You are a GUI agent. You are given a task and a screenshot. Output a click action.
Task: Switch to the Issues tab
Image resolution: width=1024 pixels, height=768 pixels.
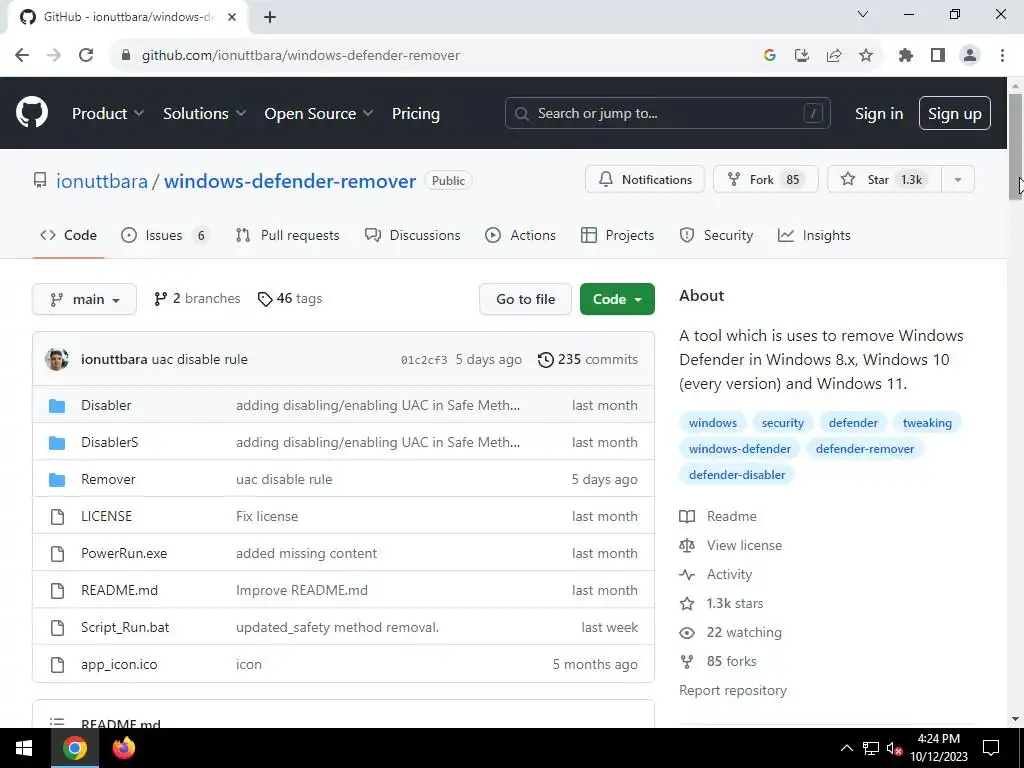point(165,235)
